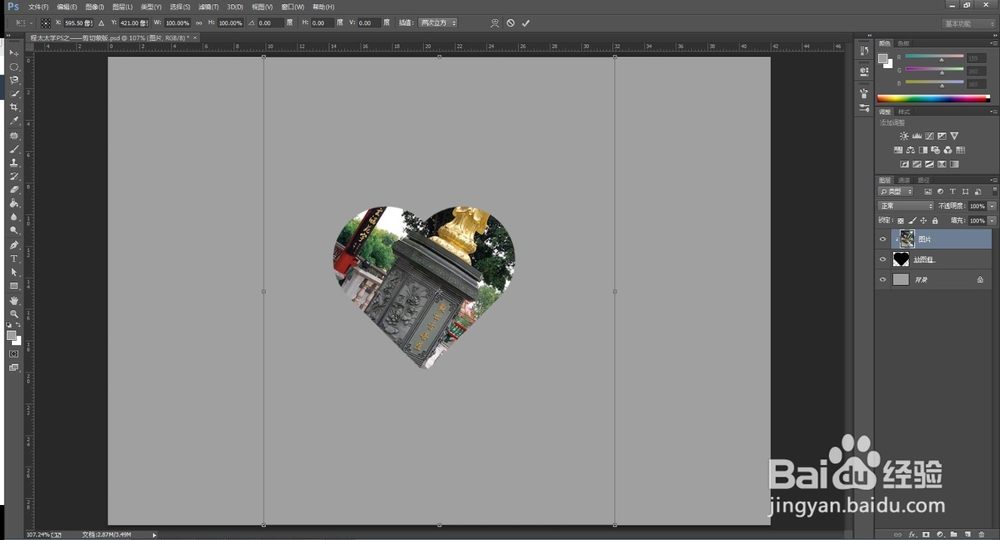Select the Elliptical Marquee tool
Screen dimensions: 1000x540
pos(14,67)
